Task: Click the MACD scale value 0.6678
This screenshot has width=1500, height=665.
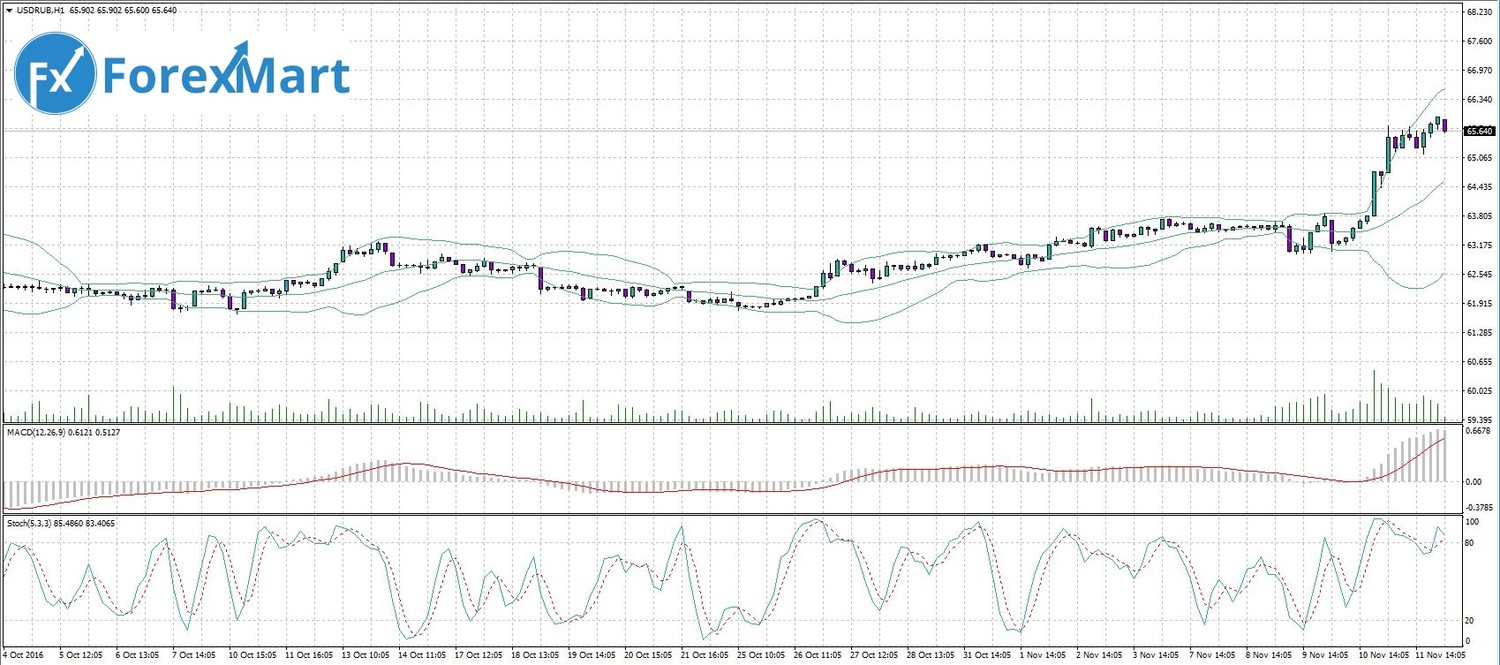Action: 1477,431
